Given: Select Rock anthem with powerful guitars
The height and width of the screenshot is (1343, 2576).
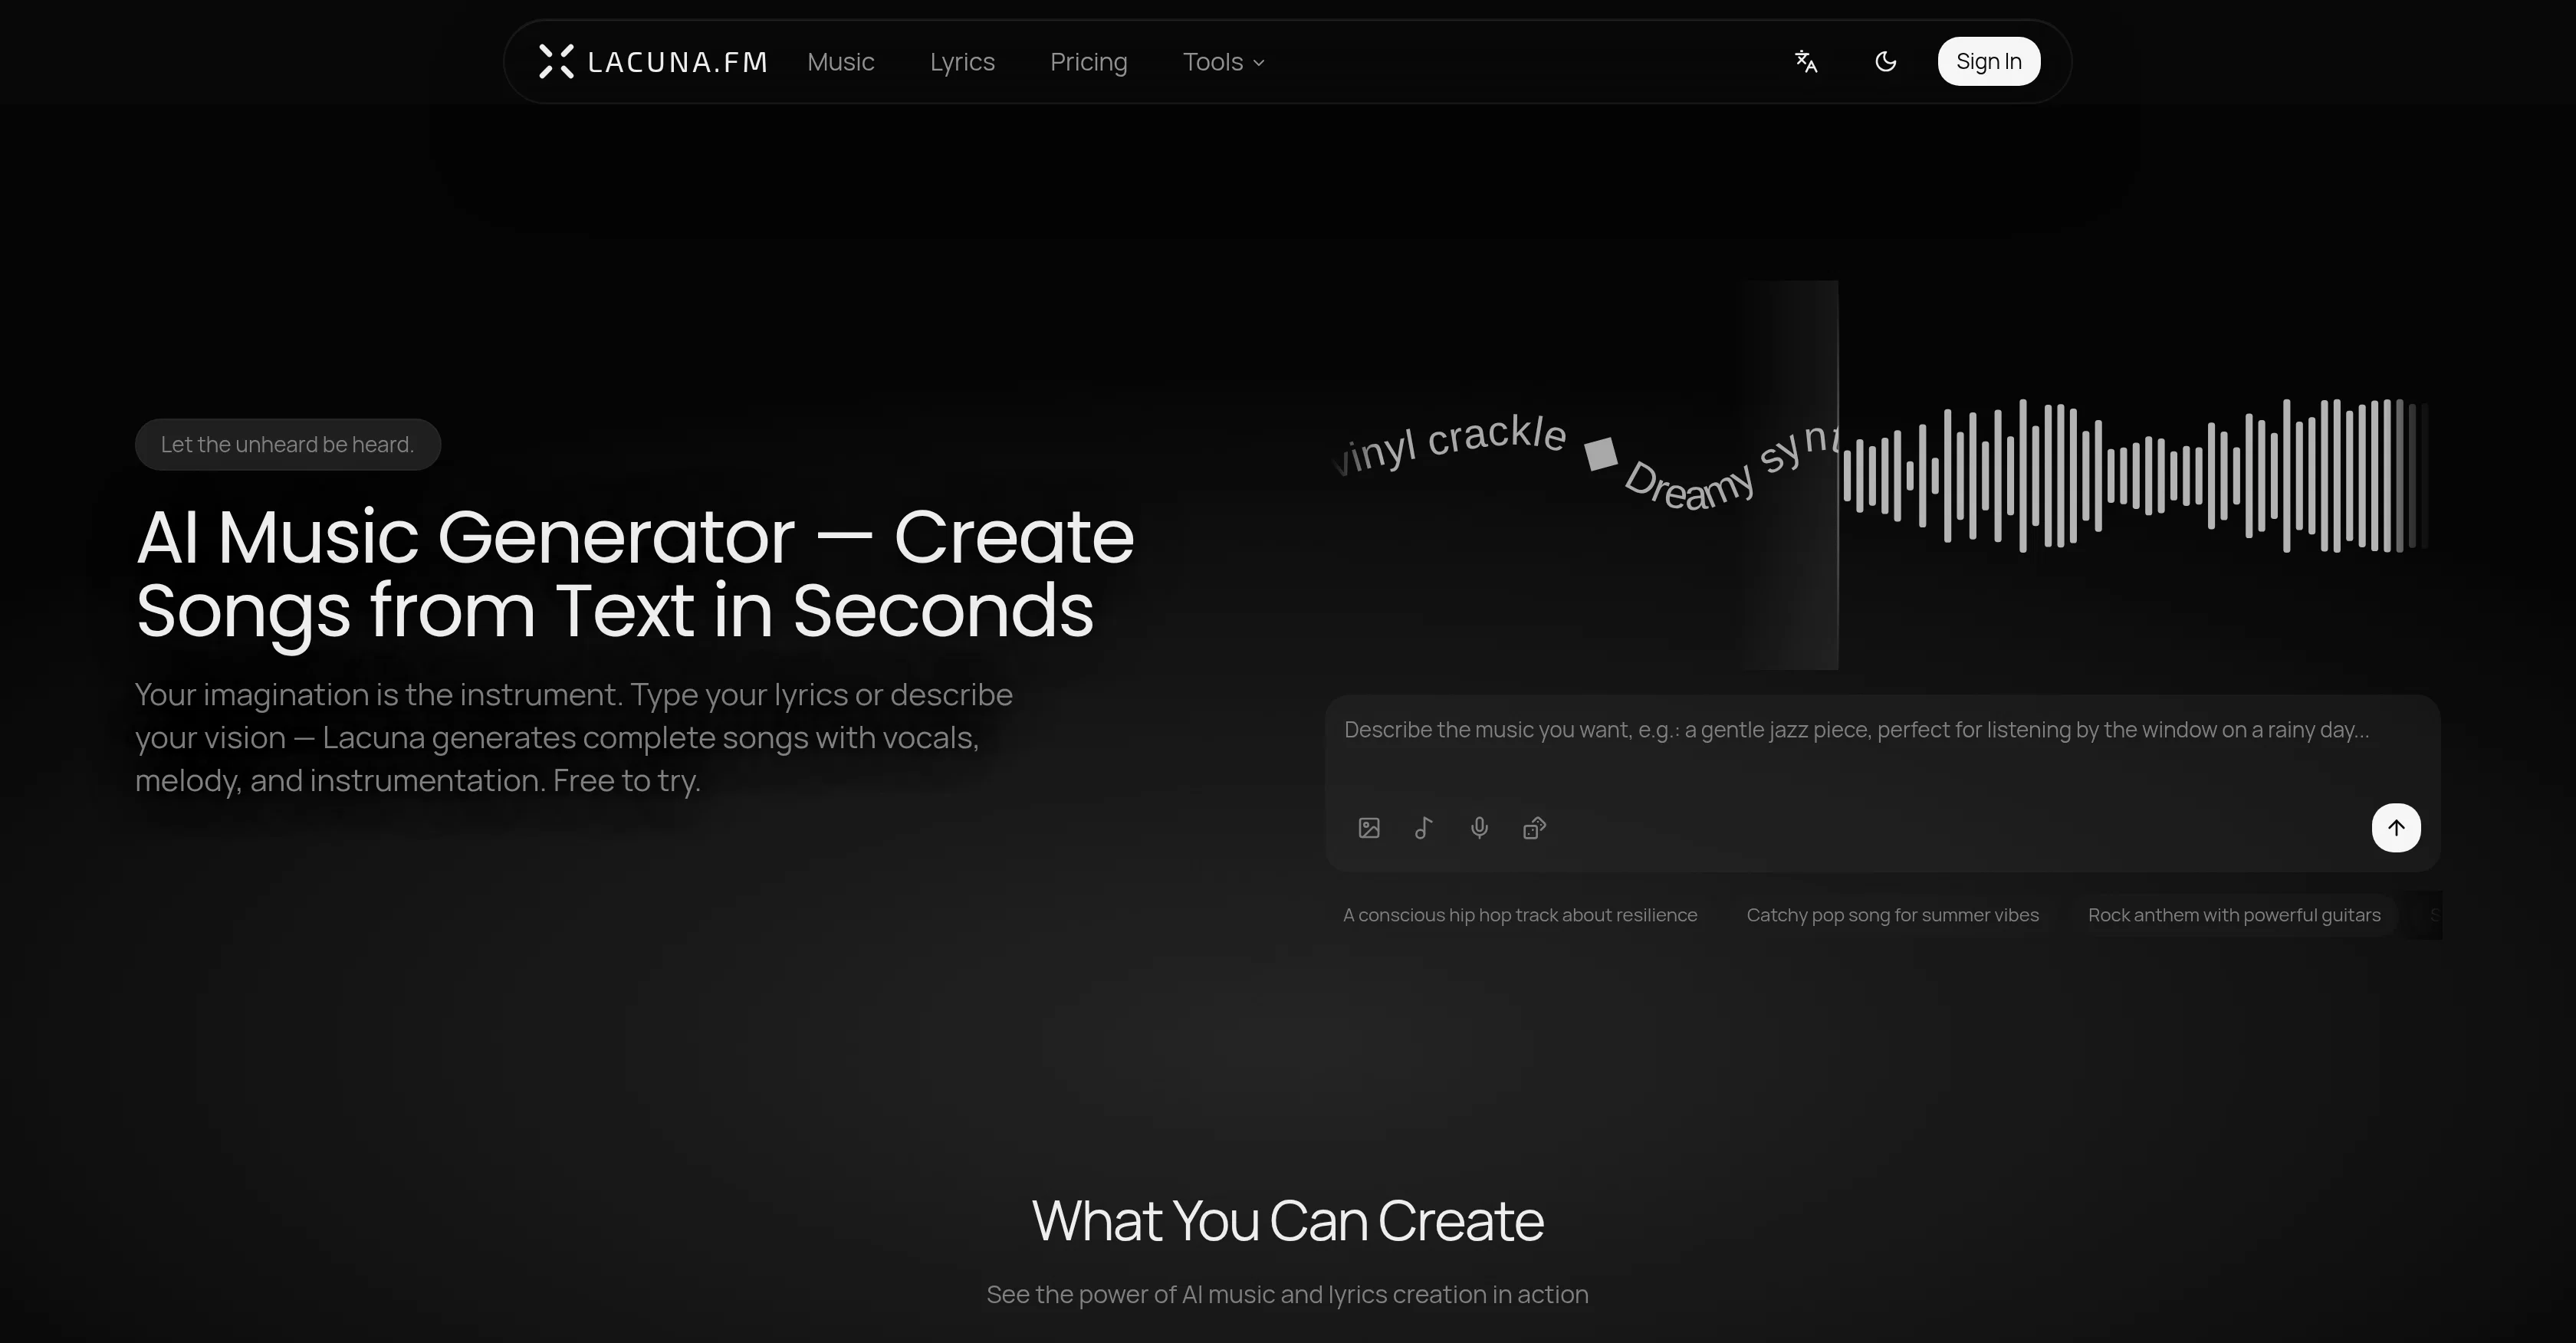Looking at the screenshot, I should coord(2234,915).
